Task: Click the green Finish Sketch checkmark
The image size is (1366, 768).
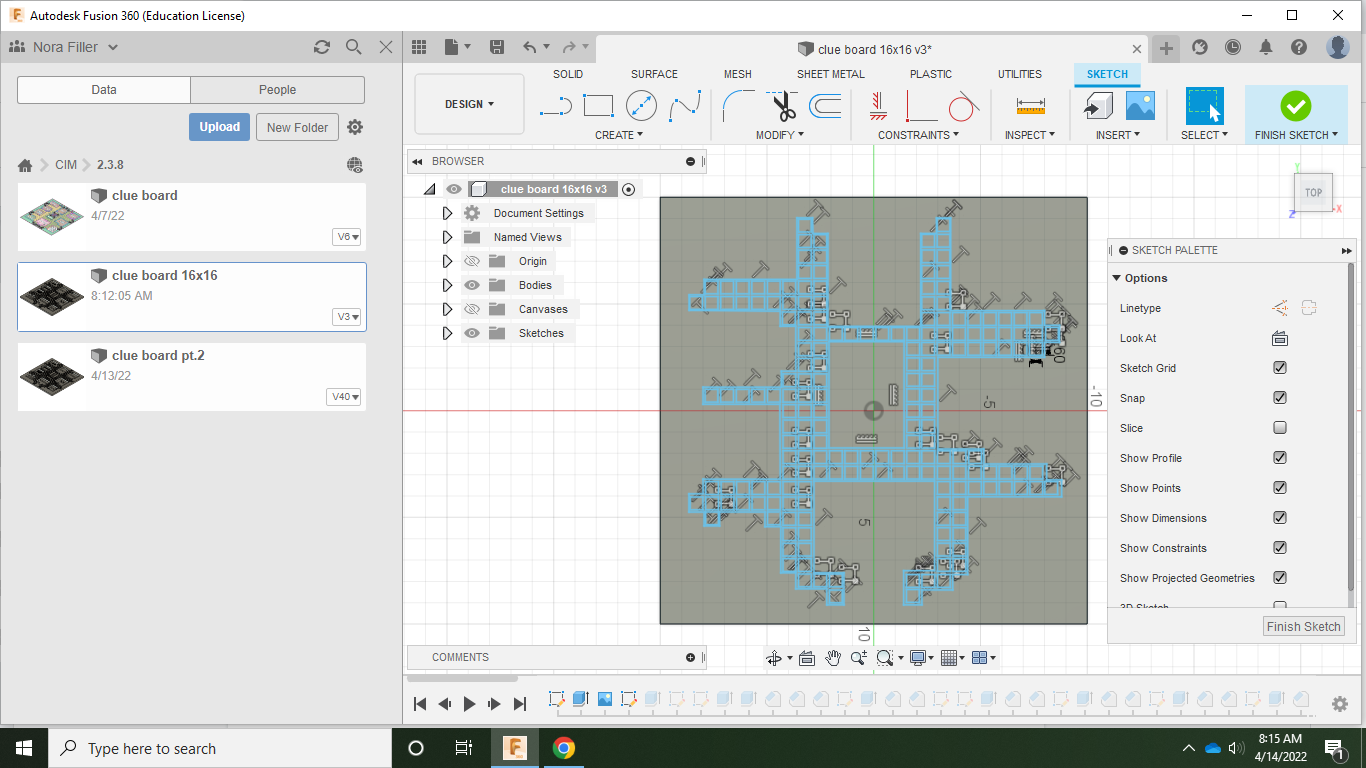Action: click(x=1295, y=105)
